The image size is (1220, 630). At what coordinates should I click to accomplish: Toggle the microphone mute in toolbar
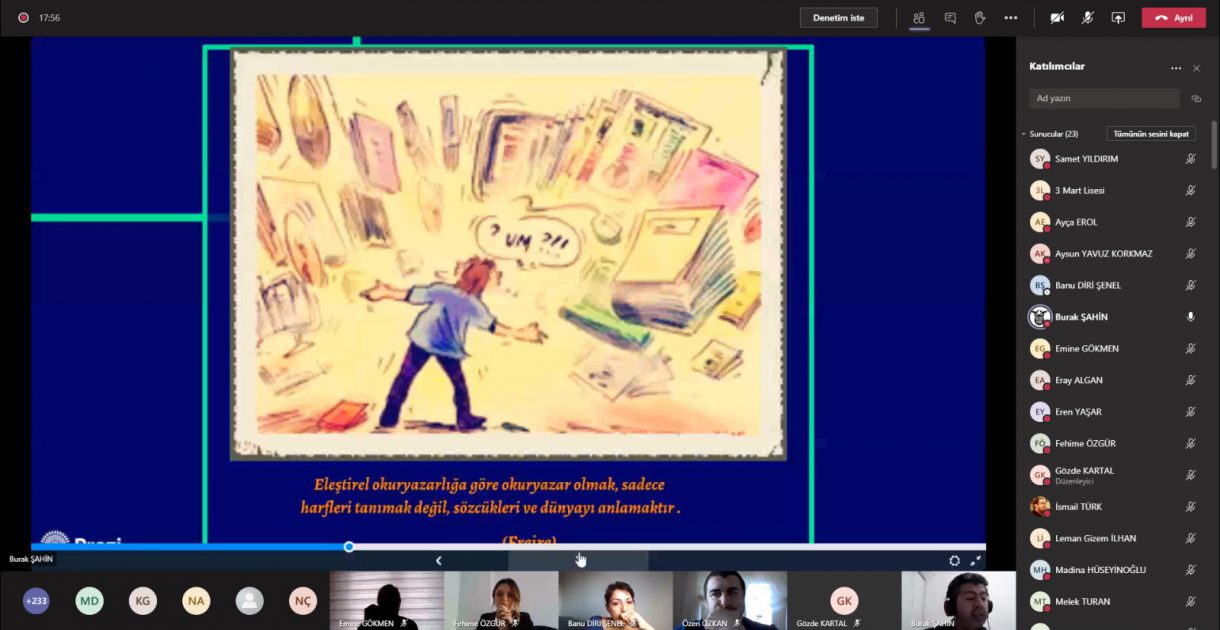(1088, 18)
